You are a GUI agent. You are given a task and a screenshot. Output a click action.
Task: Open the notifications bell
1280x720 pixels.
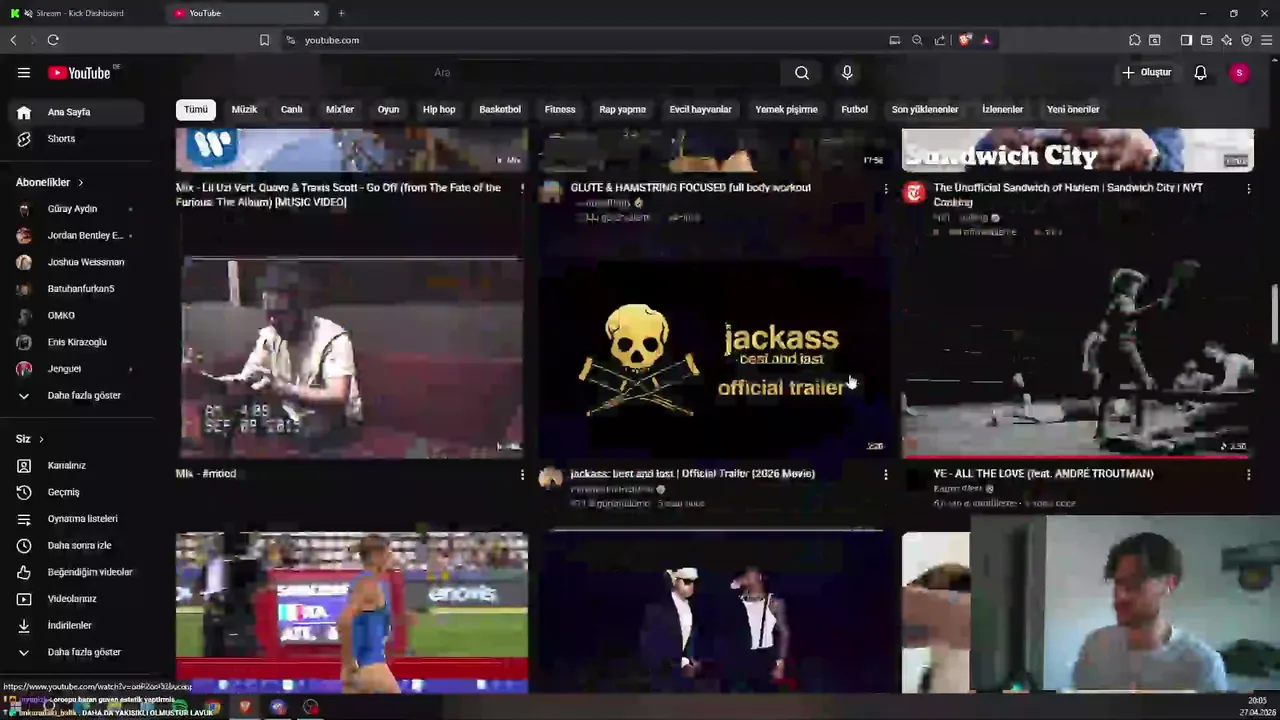1200,72
